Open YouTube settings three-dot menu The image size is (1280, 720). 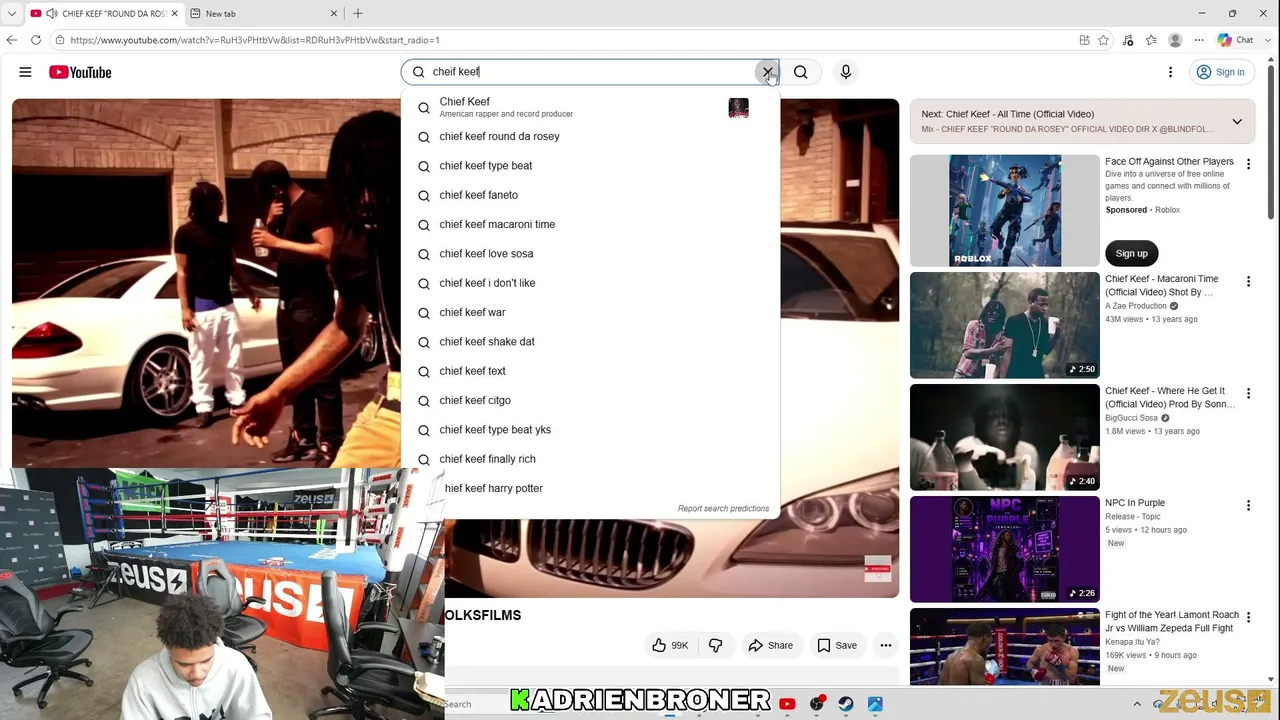tap(1170, 72)
